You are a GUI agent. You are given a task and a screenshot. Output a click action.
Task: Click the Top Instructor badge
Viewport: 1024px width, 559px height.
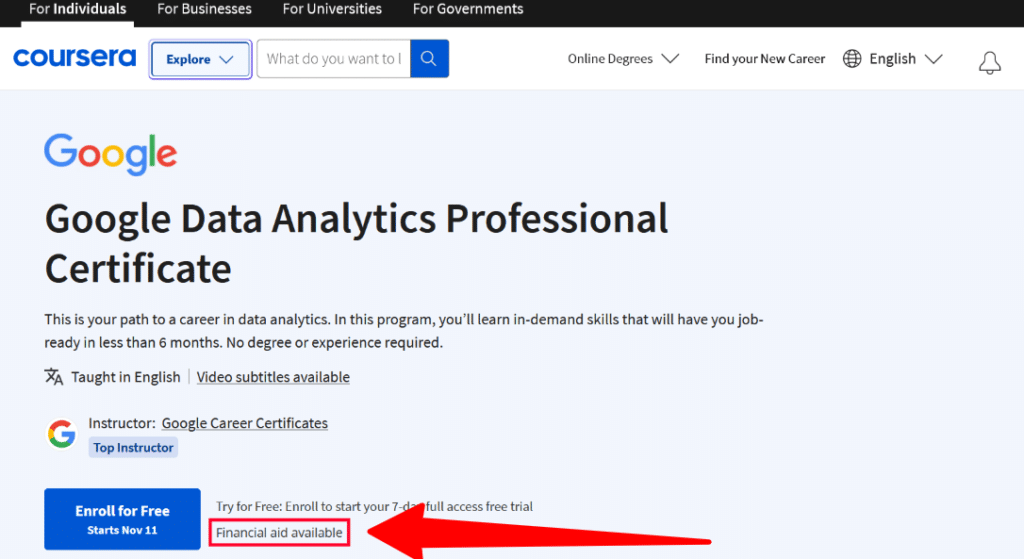point(133,447)
